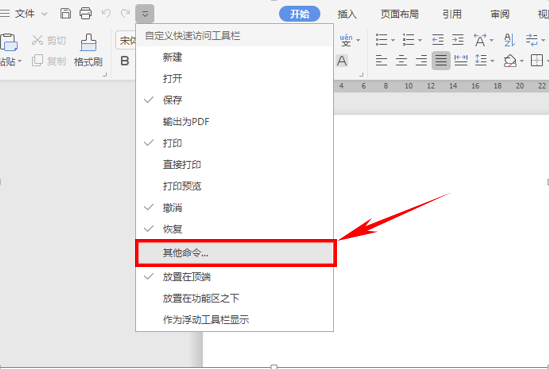
Task: Click the Undo arrow icon
Action: (x=106, y=14)
